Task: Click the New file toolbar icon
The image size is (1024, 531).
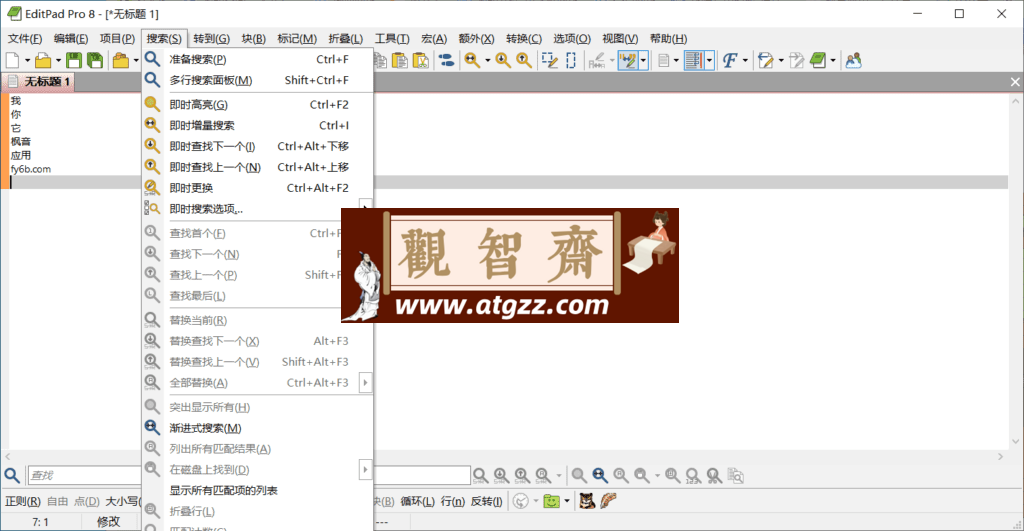Action: pos(12,61)
